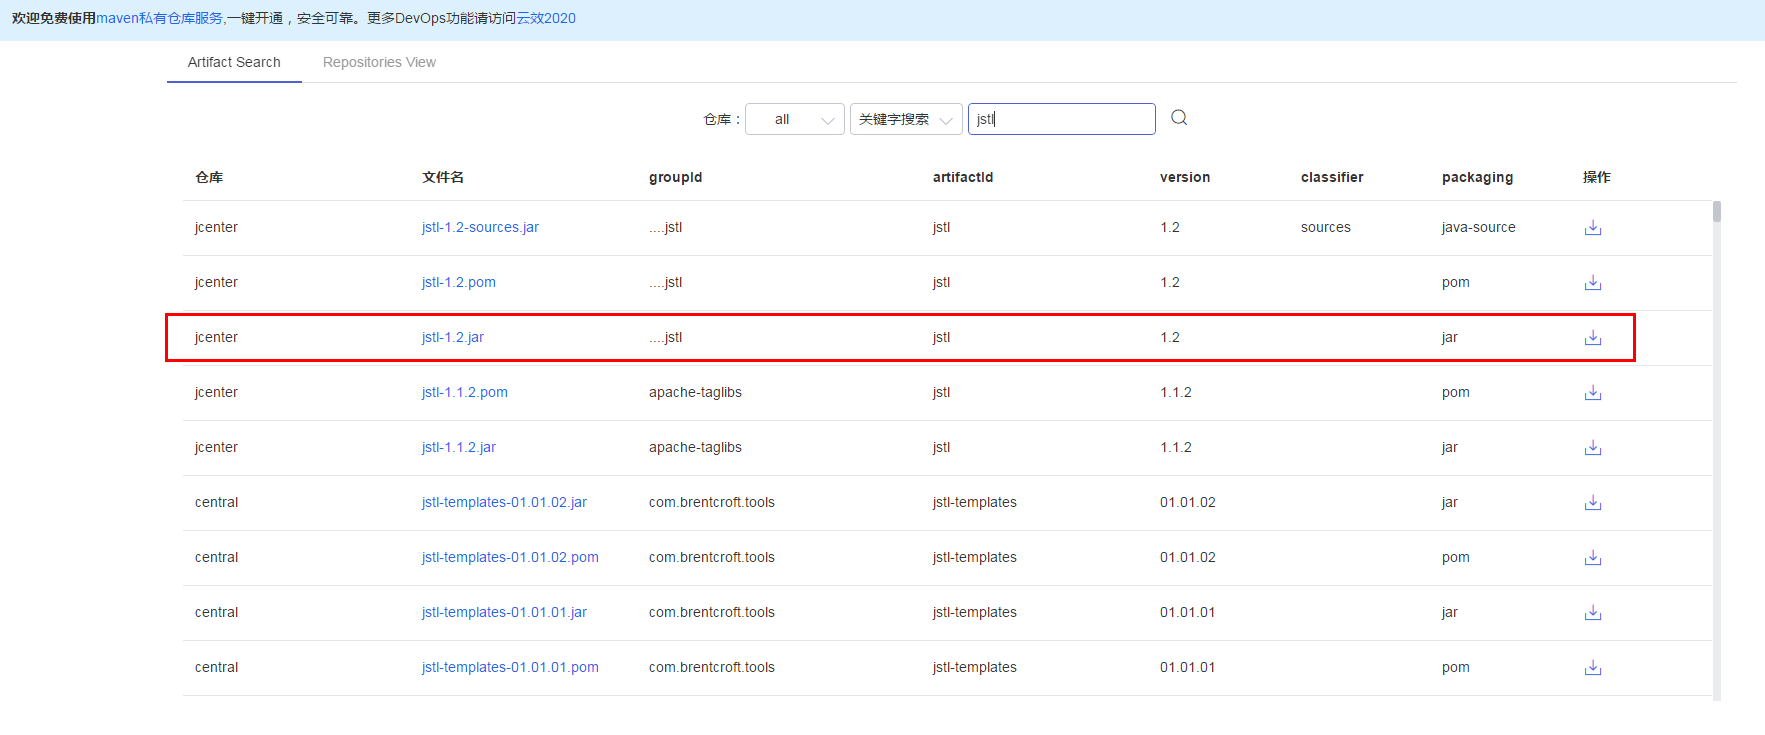Open jstl-1.1.2.jar file link
This screenshot has height=735, width=1765.
458,447
